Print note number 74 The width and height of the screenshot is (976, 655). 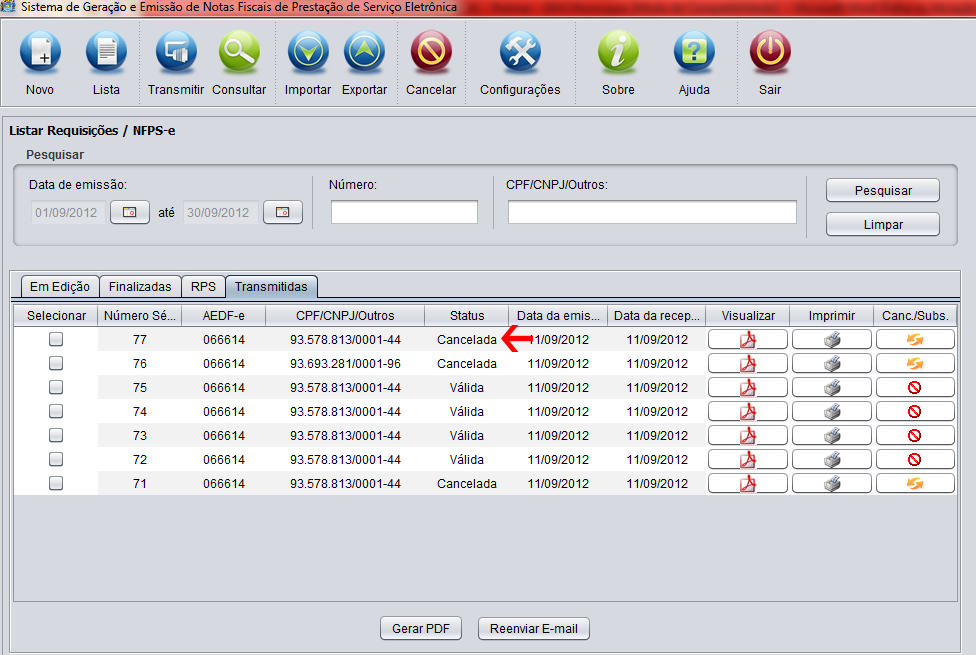pyautogui.click(x=832, y=412)
